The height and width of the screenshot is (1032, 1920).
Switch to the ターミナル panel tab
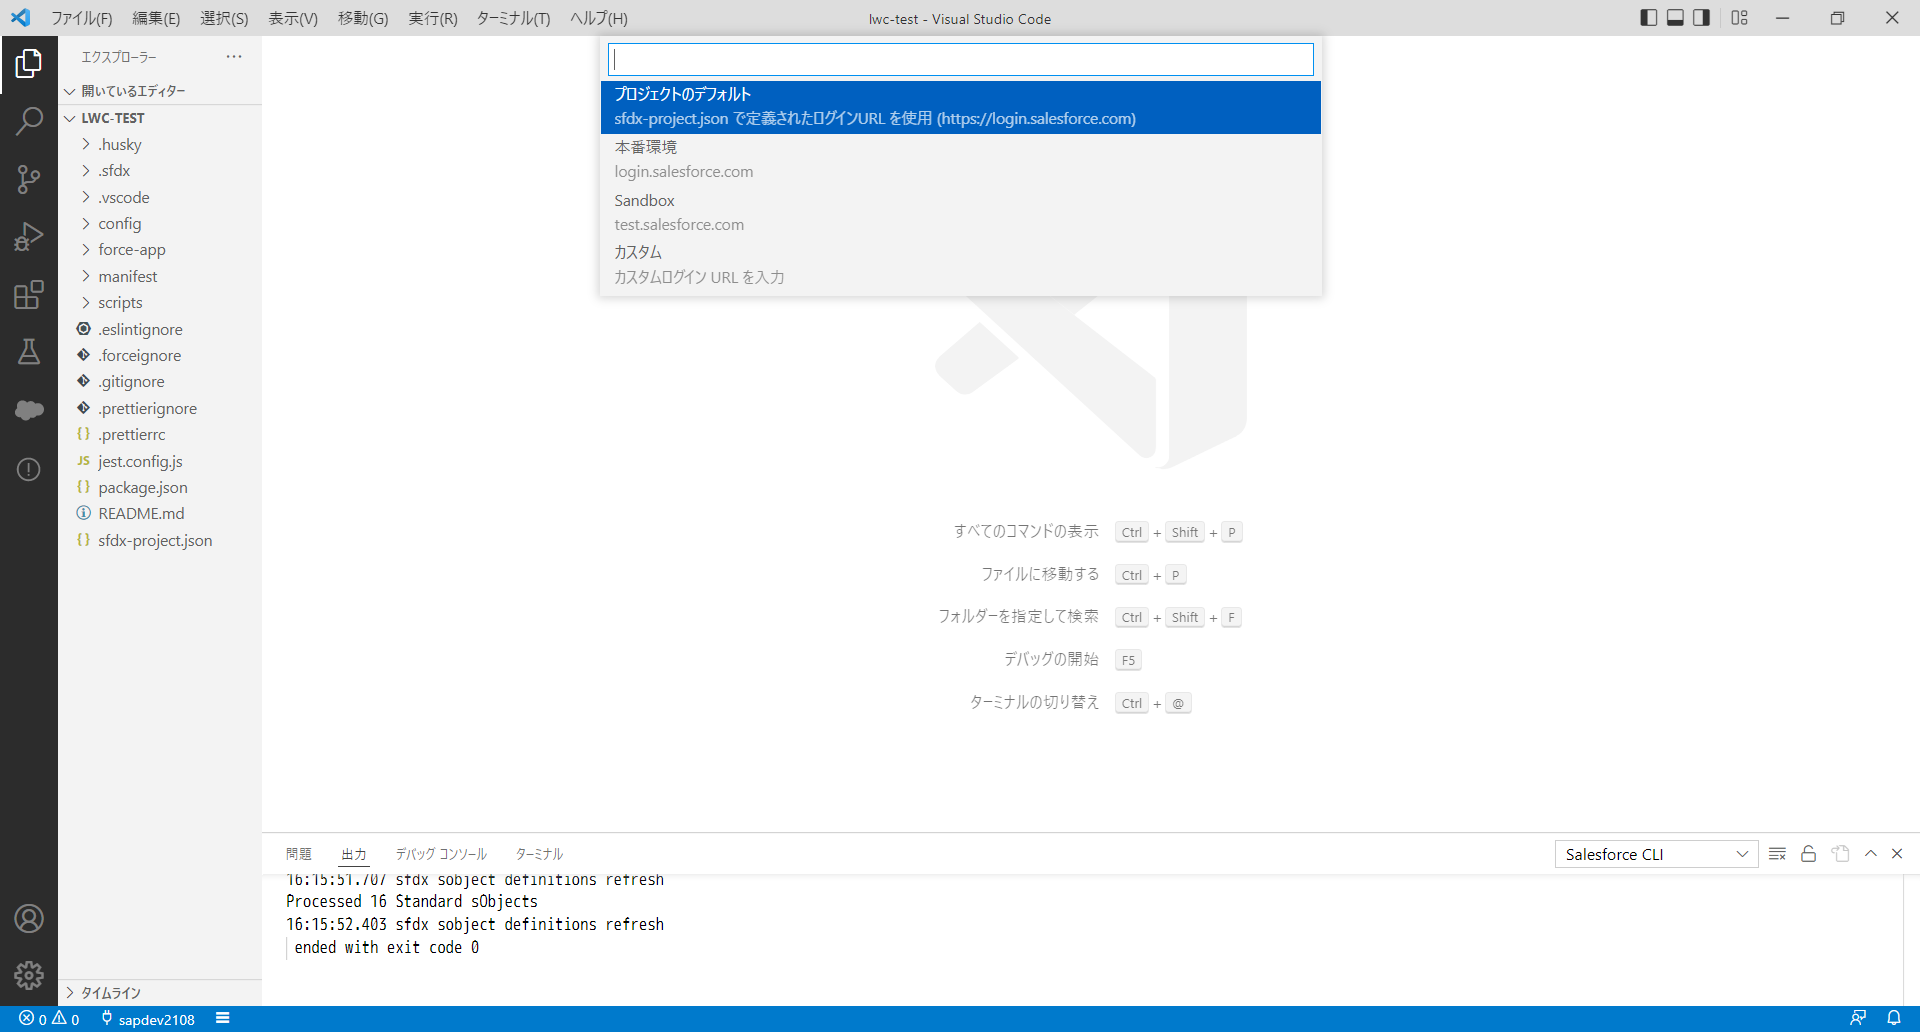[x=539, y=854]
